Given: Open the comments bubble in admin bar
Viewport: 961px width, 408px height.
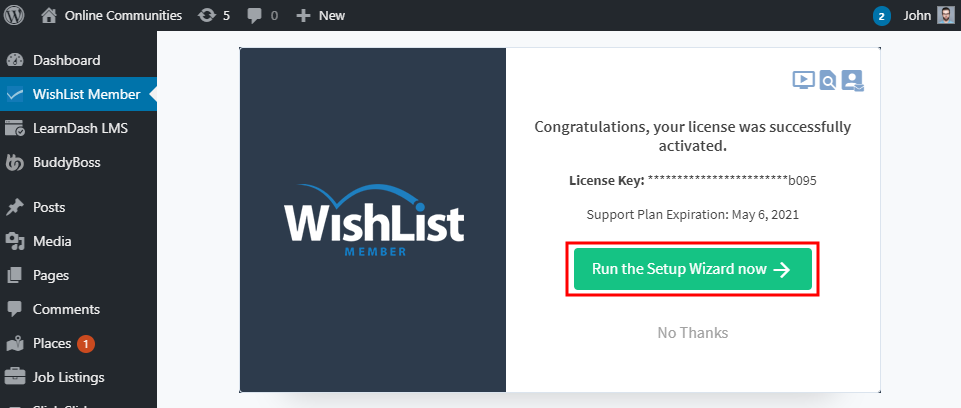Looking at the screenshot, I should point(262,16).
